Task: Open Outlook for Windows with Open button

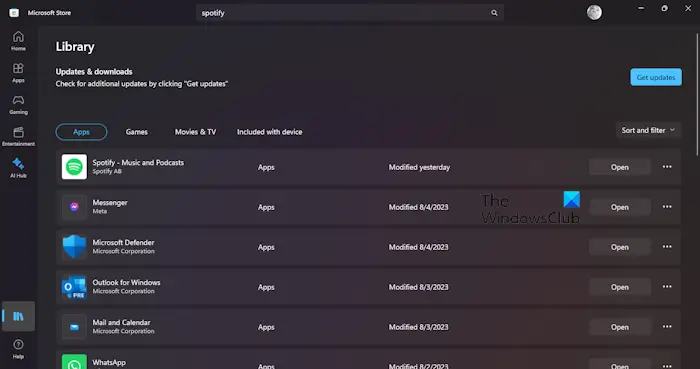Action: click(620, 287)
